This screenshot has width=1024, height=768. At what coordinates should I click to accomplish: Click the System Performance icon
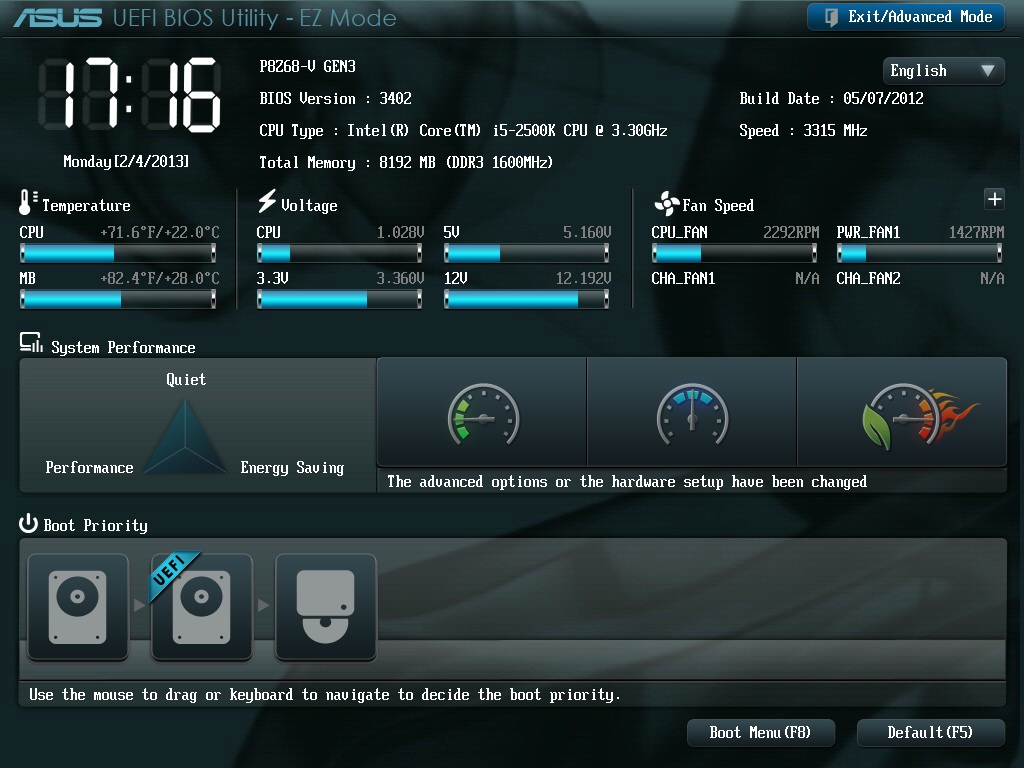pyautogui.click(x=31, y=342)
